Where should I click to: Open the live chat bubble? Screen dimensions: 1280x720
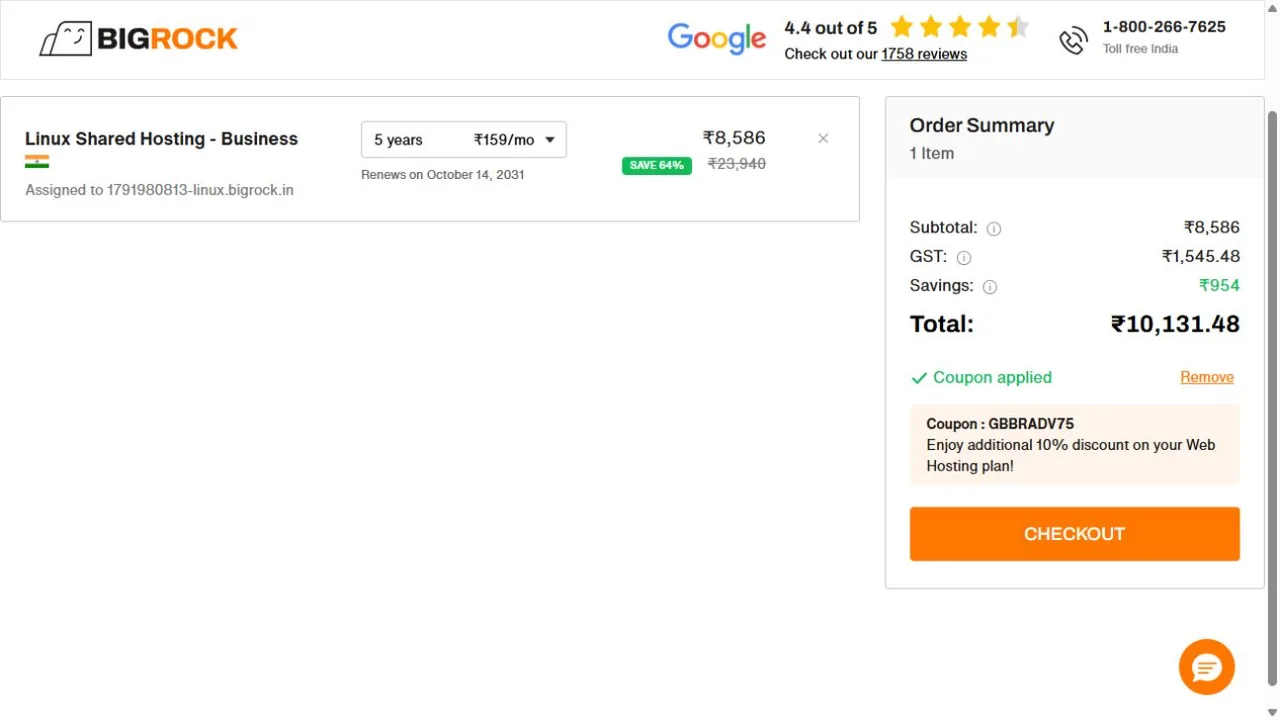(1207, 667)
